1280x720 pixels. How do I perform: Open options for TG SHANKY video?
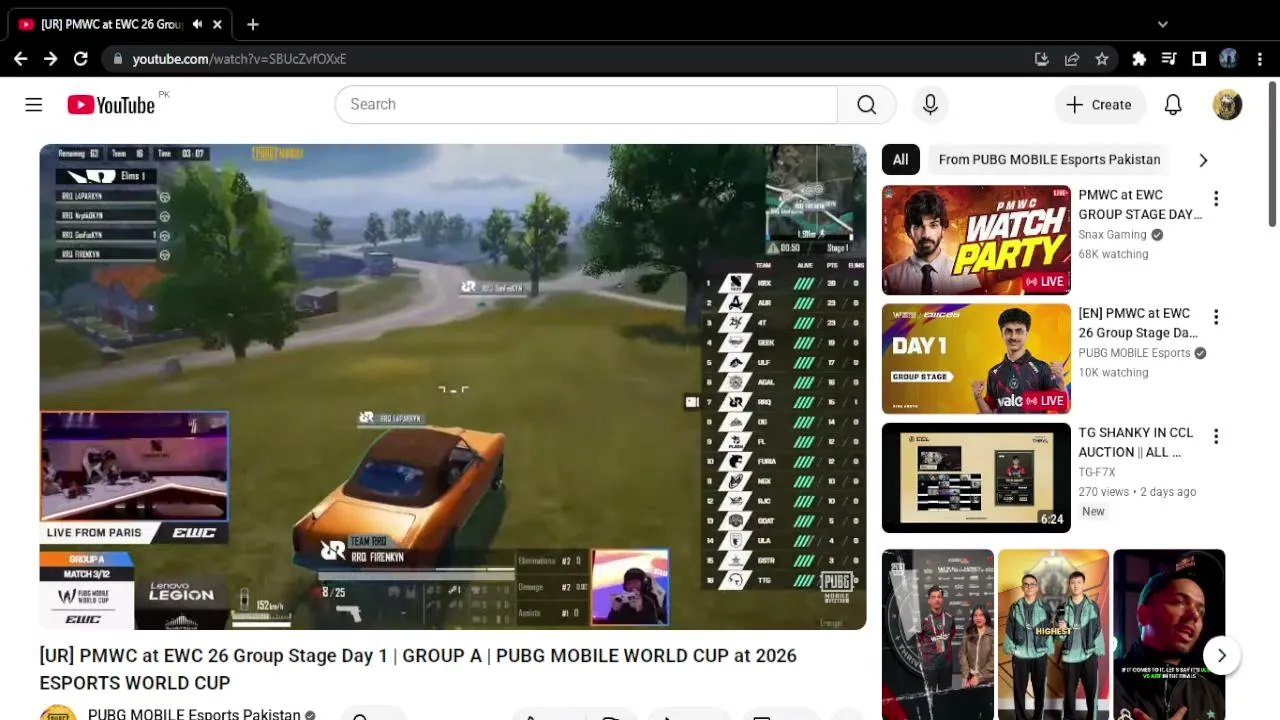click(1216, 436)
